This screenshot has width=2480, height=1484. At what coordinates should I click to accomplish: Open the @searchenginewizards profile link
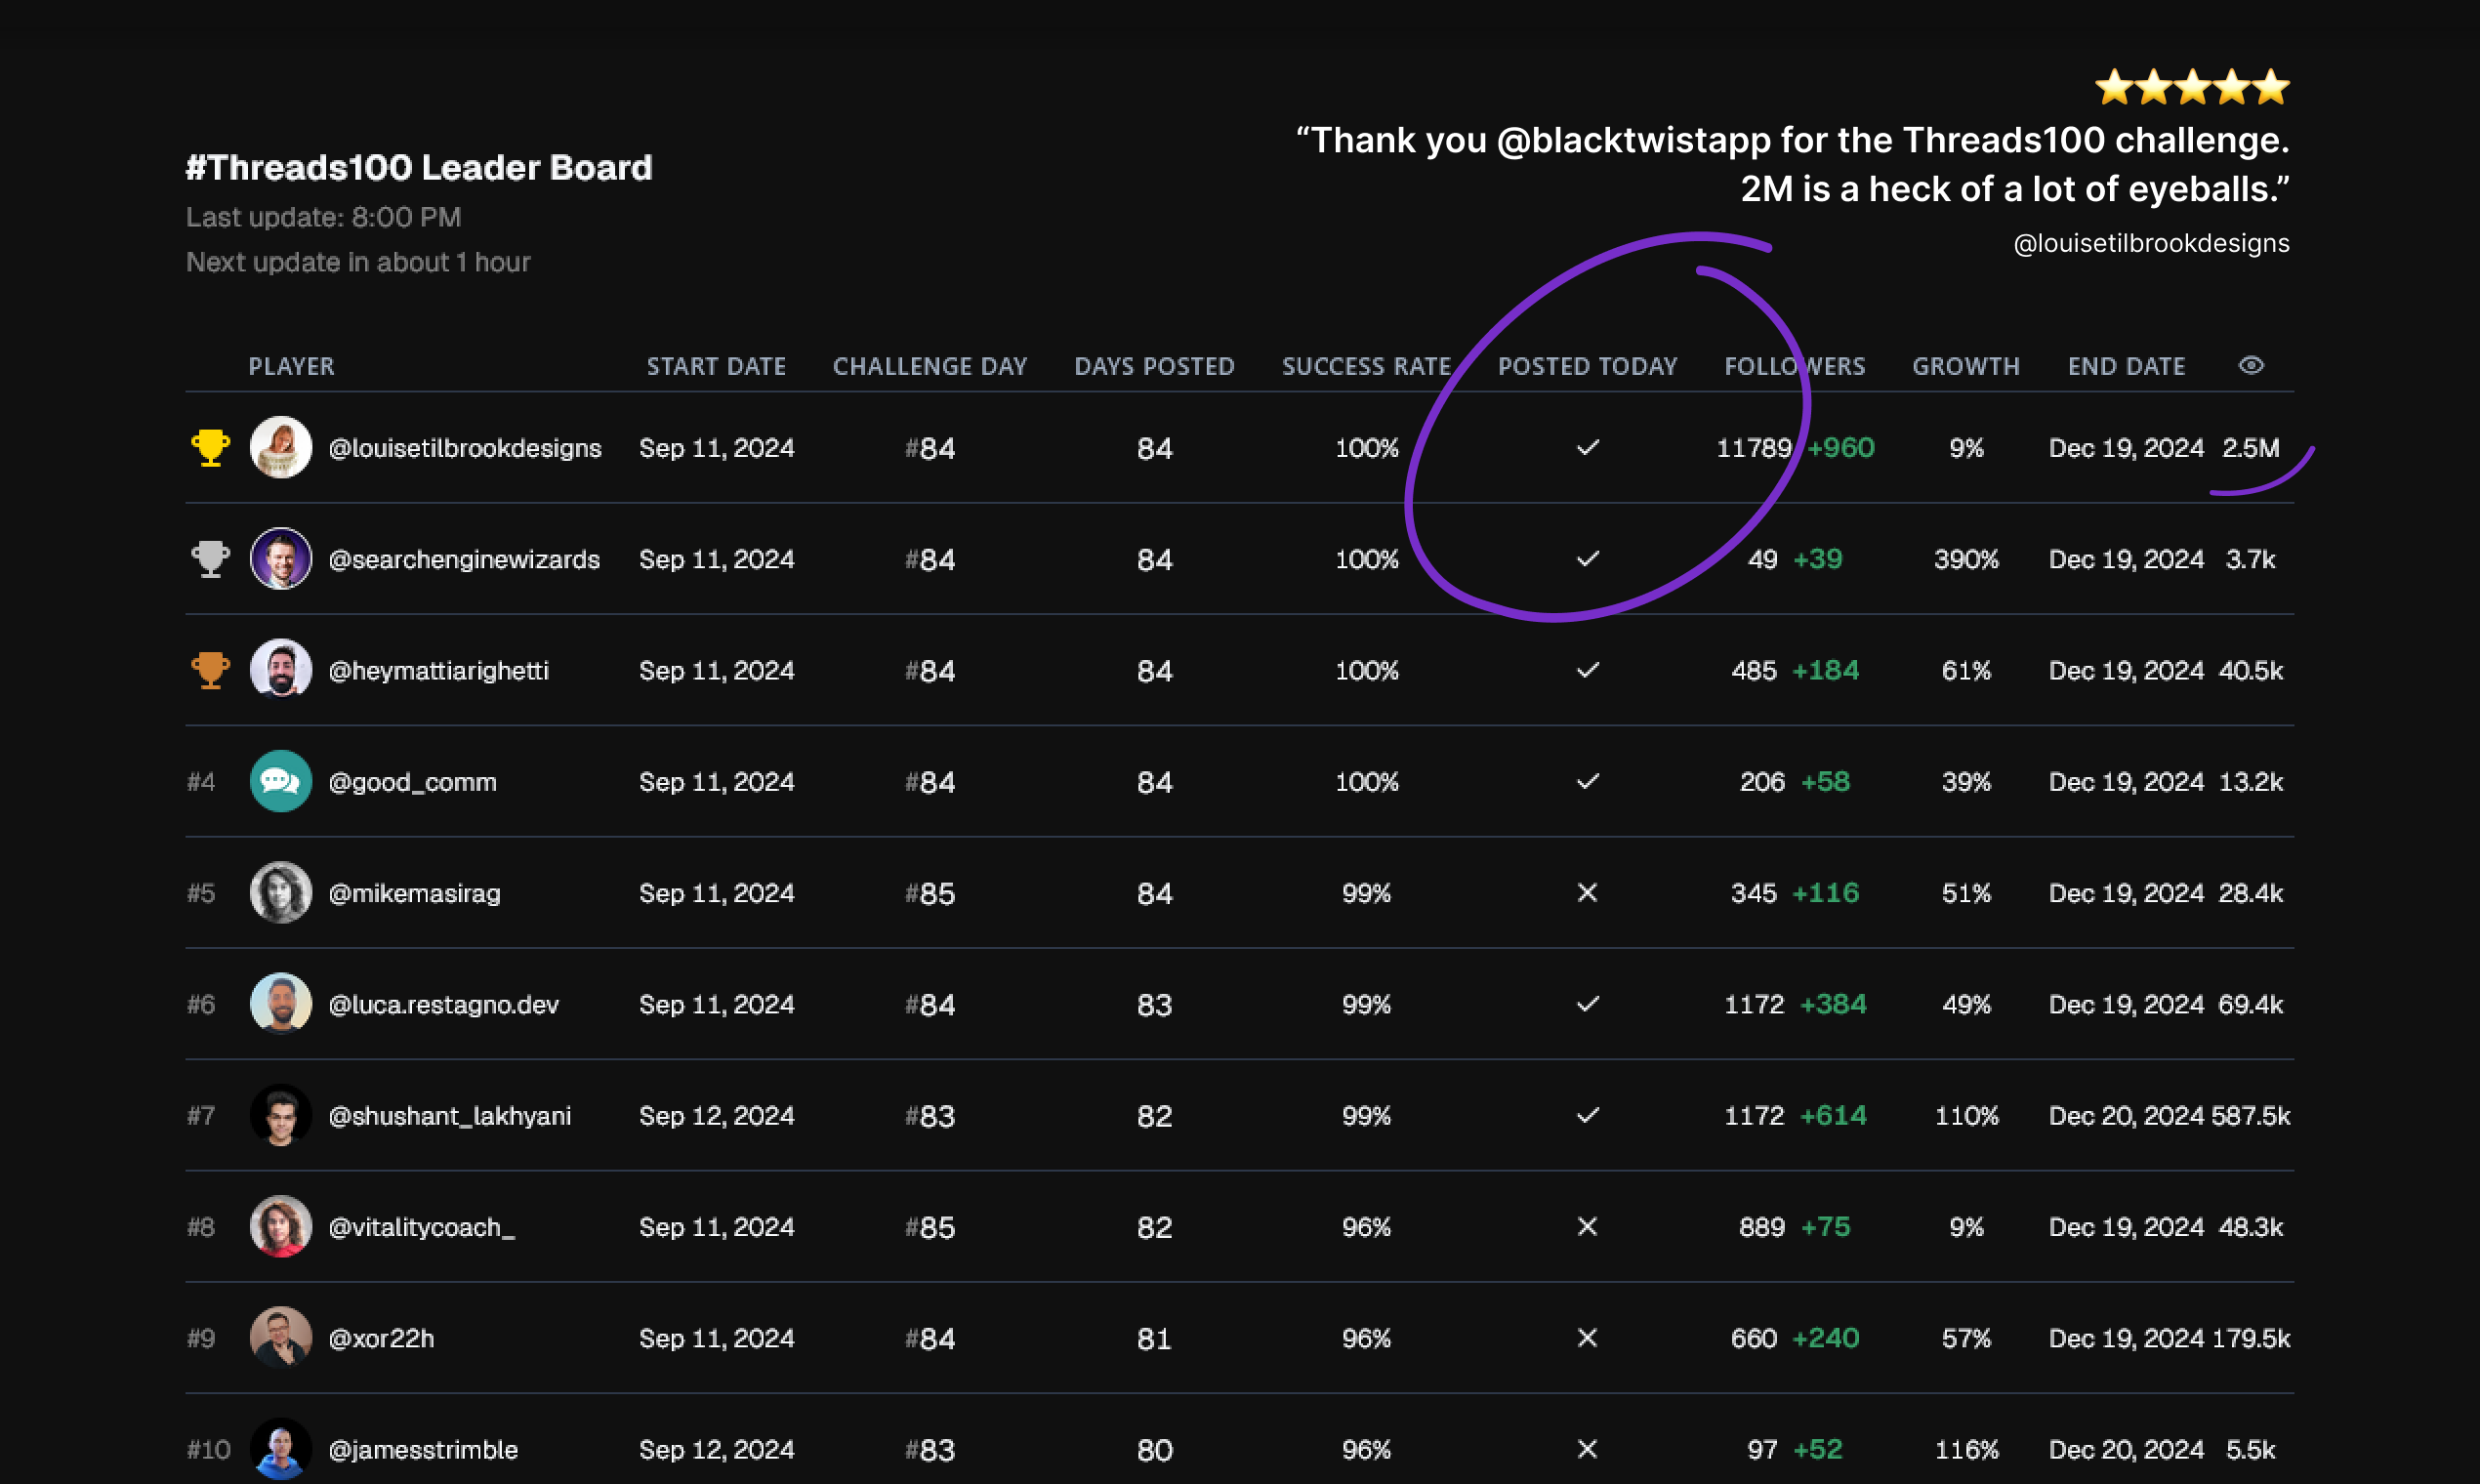pyautogui.click(x=464, y=559)
